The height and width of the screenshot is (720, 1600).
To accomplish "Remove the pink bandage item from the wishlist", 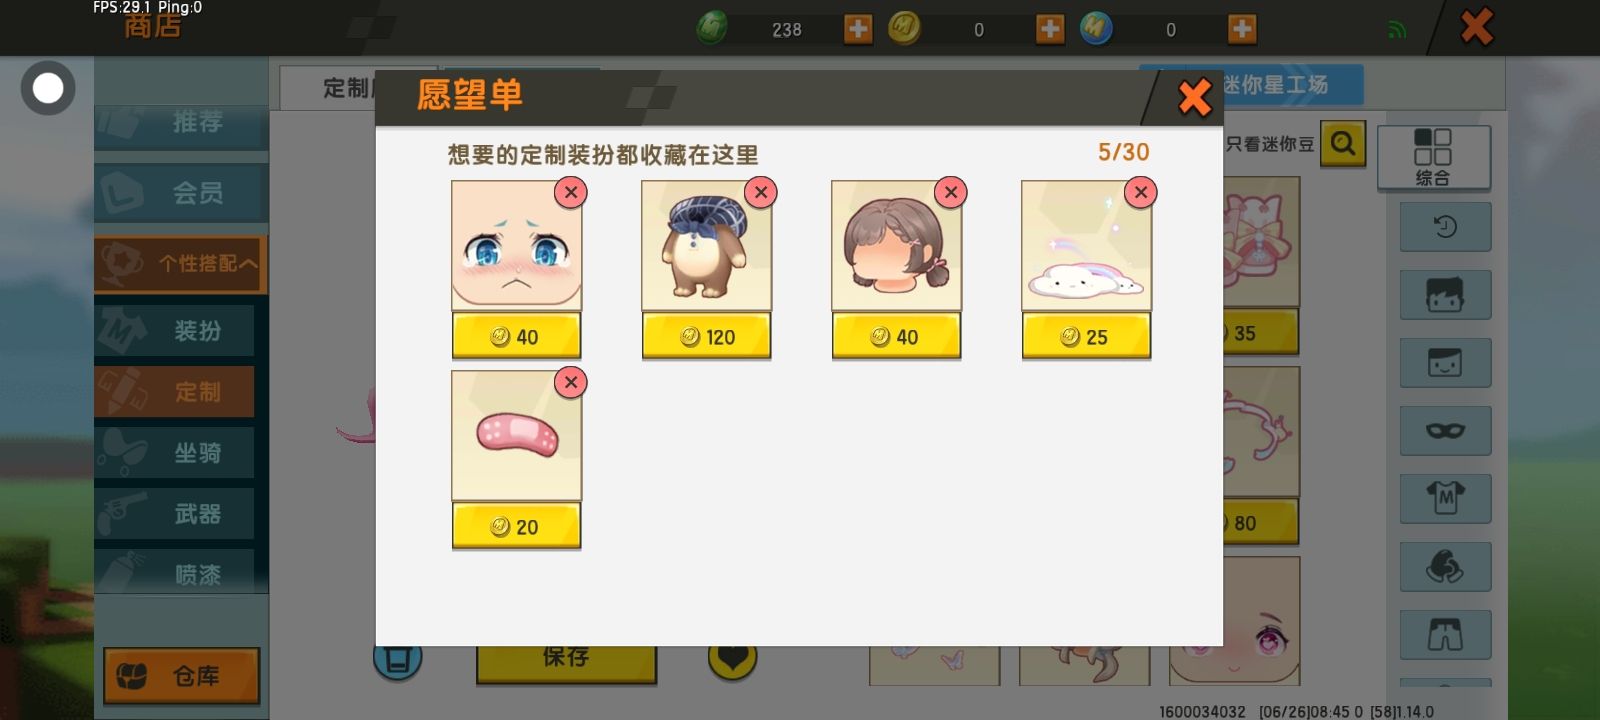I will coord(571,382).
